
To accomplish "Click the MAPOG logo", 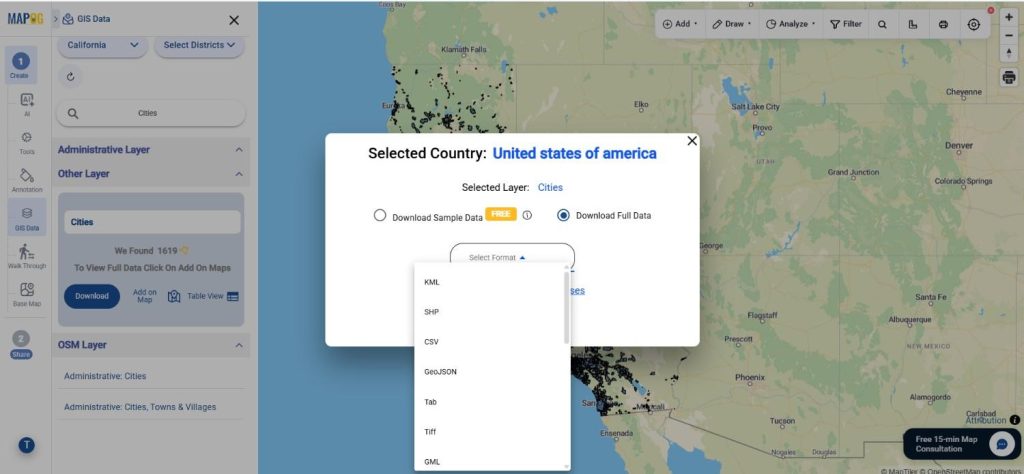I will [x=25, y=18].
